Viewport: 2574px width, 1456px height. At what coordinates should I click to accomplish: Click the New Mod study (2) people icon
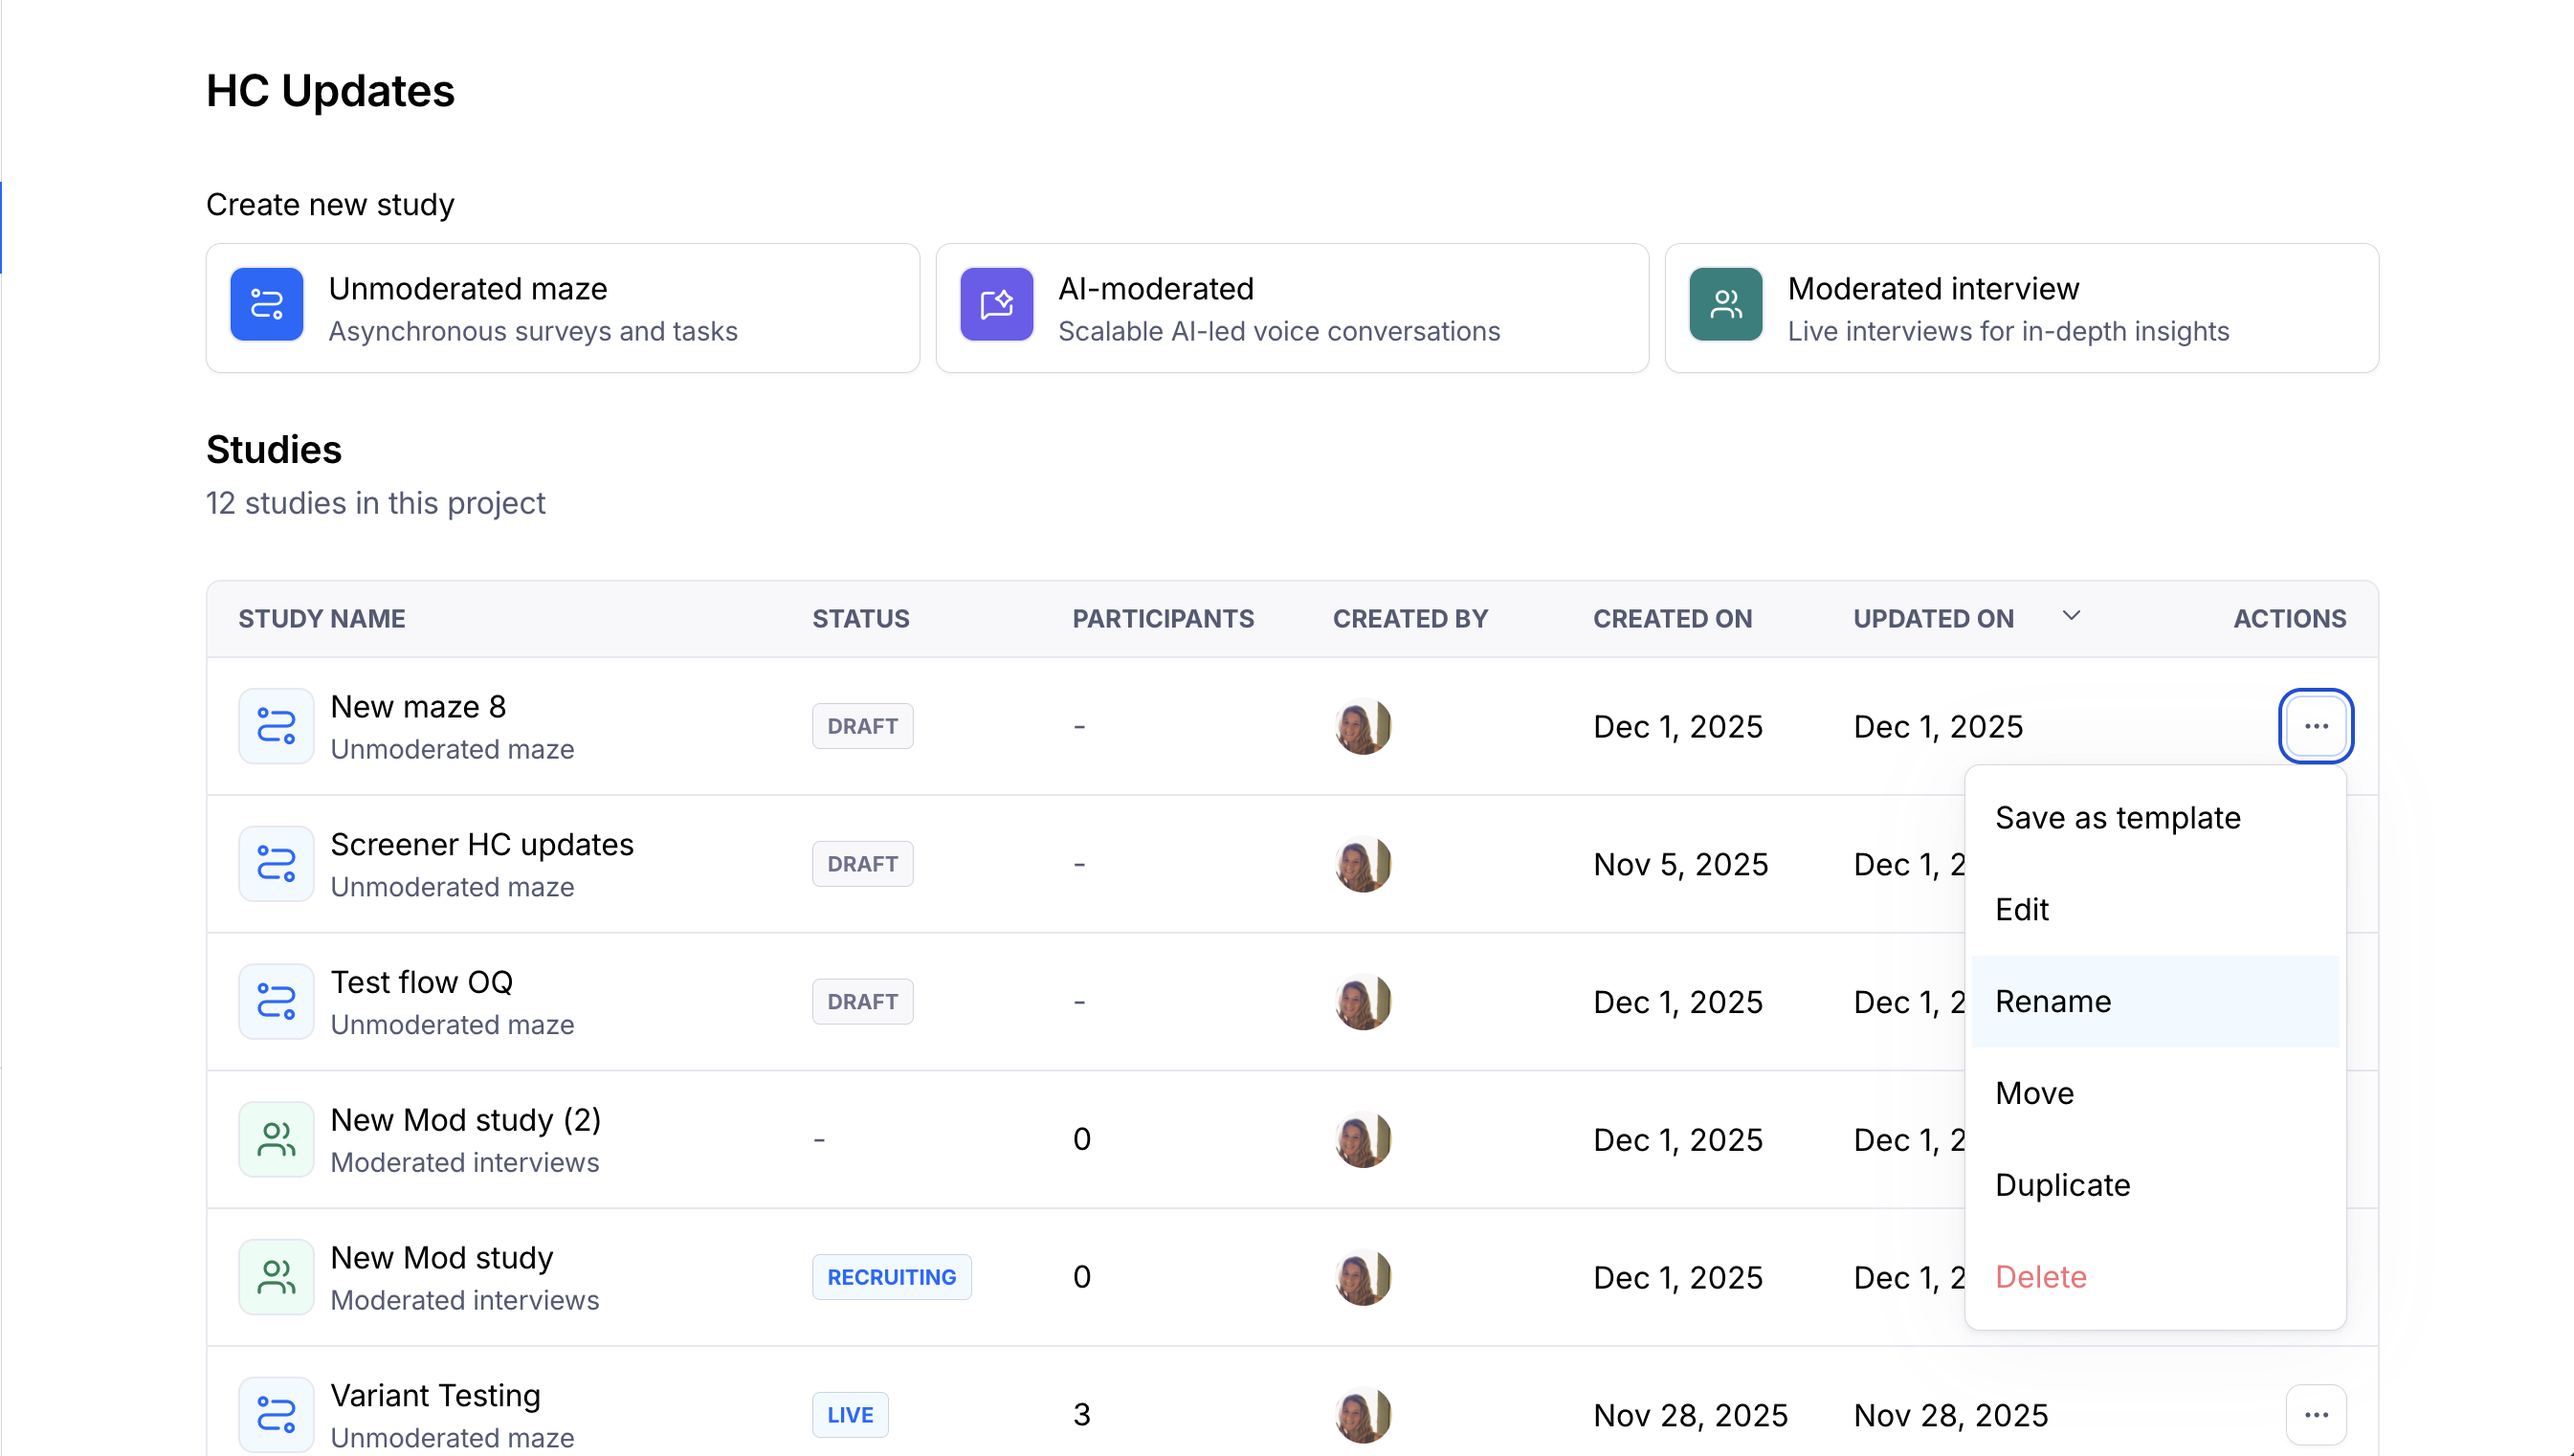276,1140
